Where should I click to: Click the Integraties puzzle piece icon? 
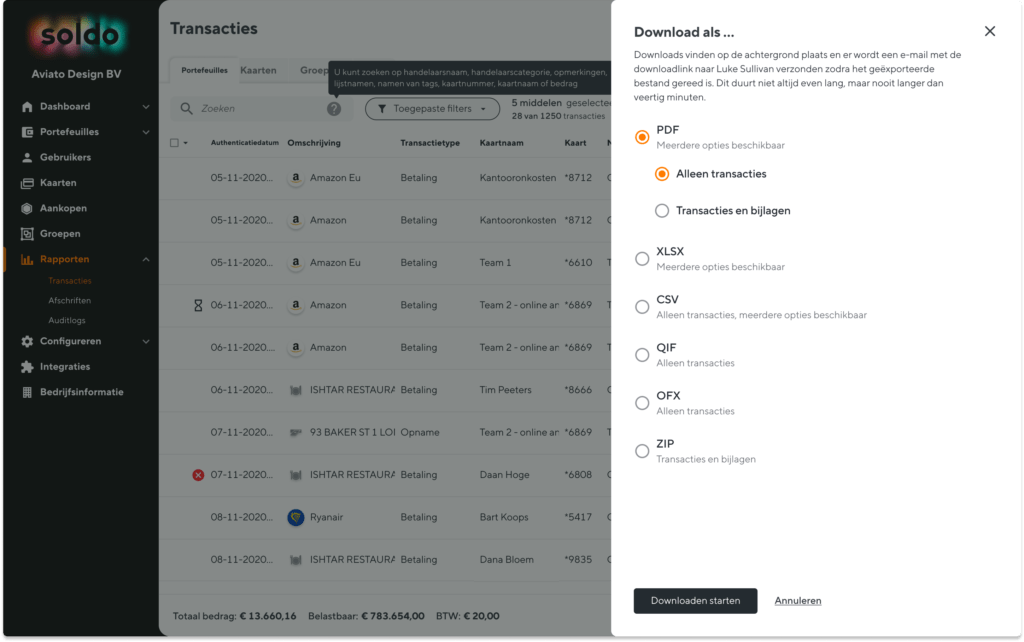(x=27, y=367)
